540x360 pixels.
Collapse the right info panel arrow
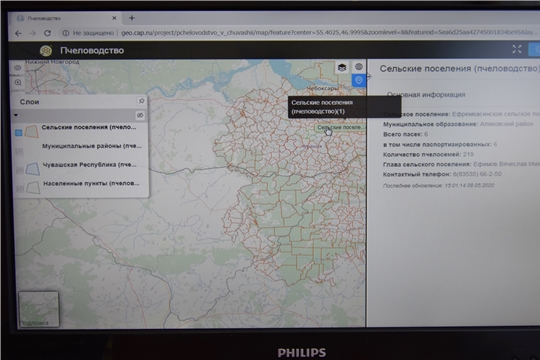click(x=369, y=76)
